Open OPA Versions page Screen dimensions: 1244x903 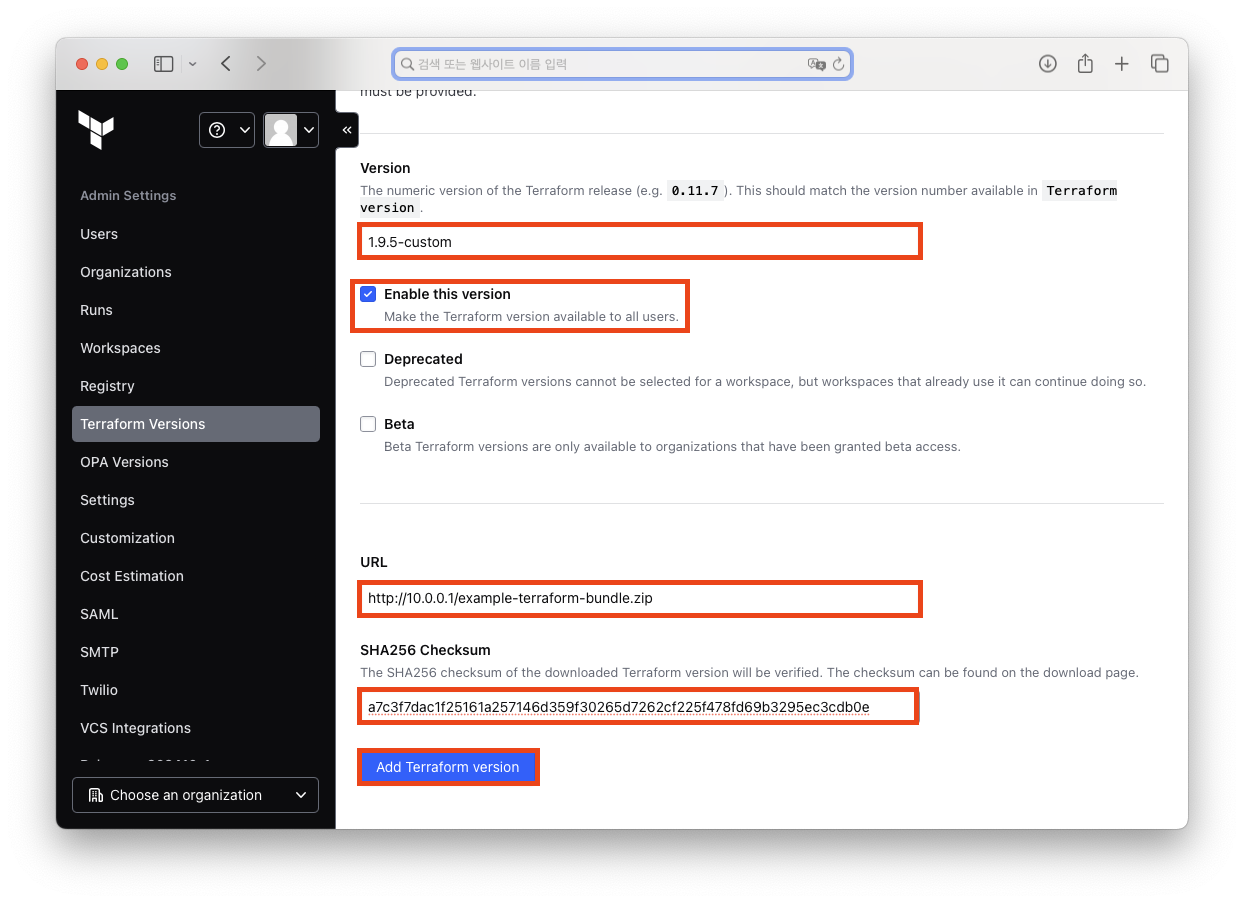124,462
